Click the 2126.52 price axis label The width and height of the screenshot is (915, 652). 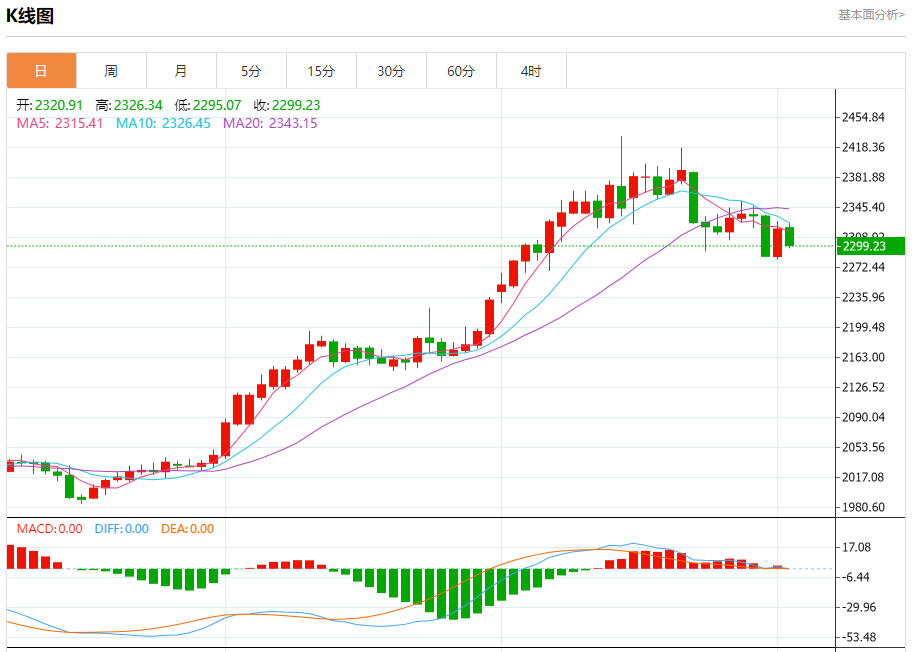863,387
